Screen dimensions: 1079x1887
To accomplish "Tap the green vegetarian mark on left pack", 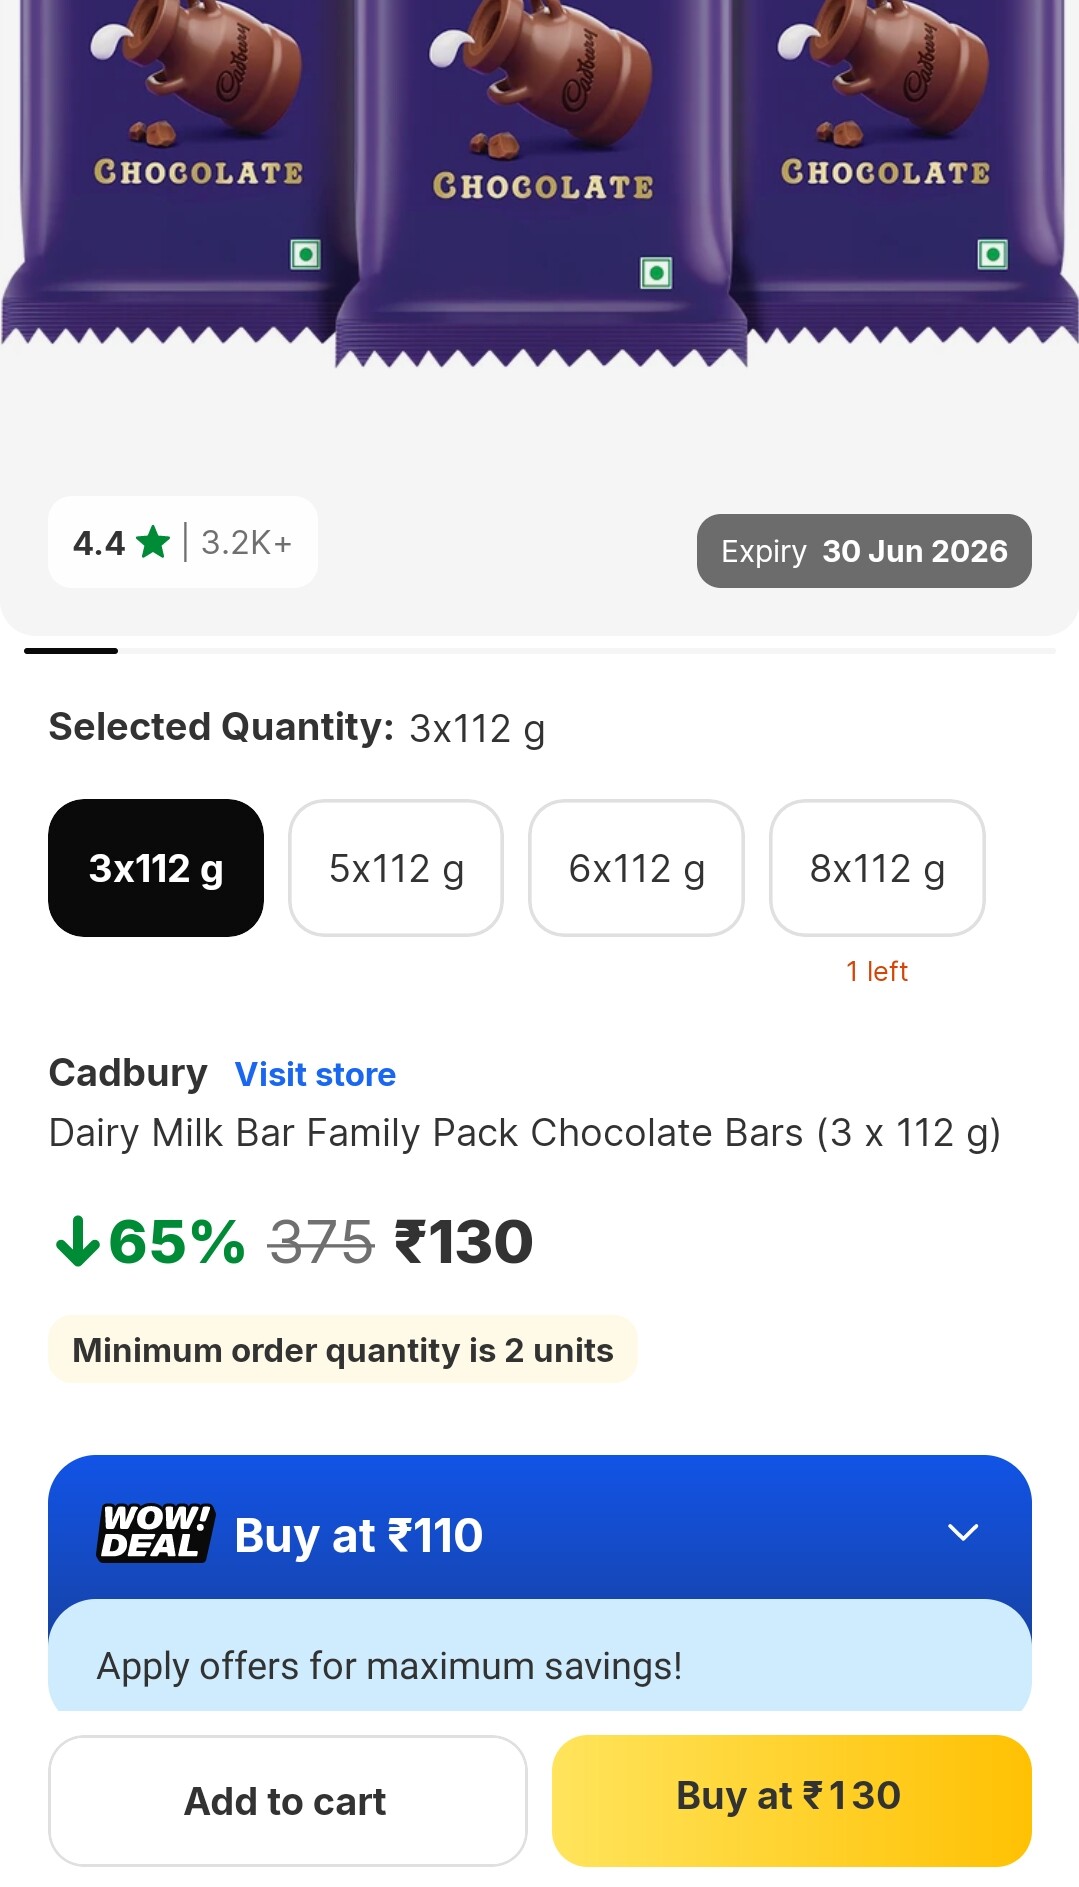I will tap(305, 255).
